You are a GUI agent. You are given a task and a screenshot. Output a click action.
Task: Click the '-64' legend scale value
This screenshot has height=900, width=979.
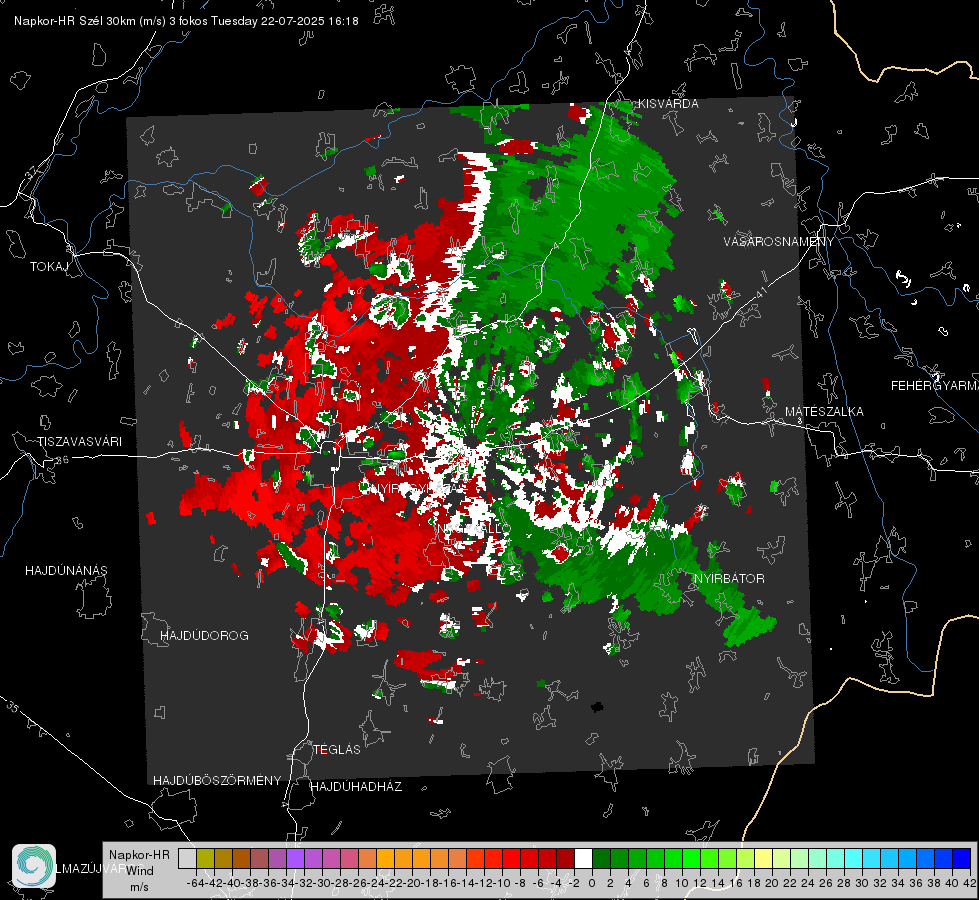click(x=195, y=883)
